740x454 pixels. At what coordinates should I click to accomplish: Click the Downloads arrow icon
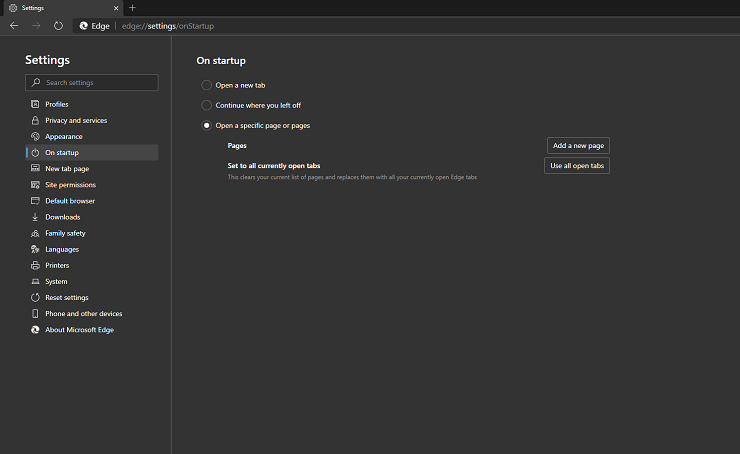pyautogui.click(x=35, y=217)
